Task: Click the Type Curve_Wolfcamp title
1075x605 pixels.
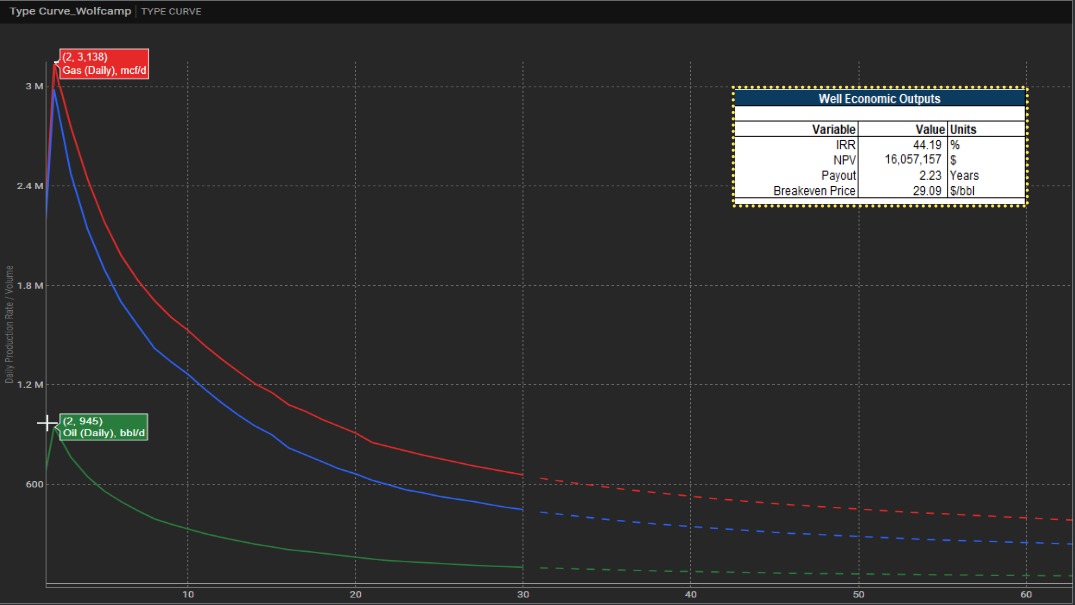Action: pyautogui.click(x=71, y=11)
